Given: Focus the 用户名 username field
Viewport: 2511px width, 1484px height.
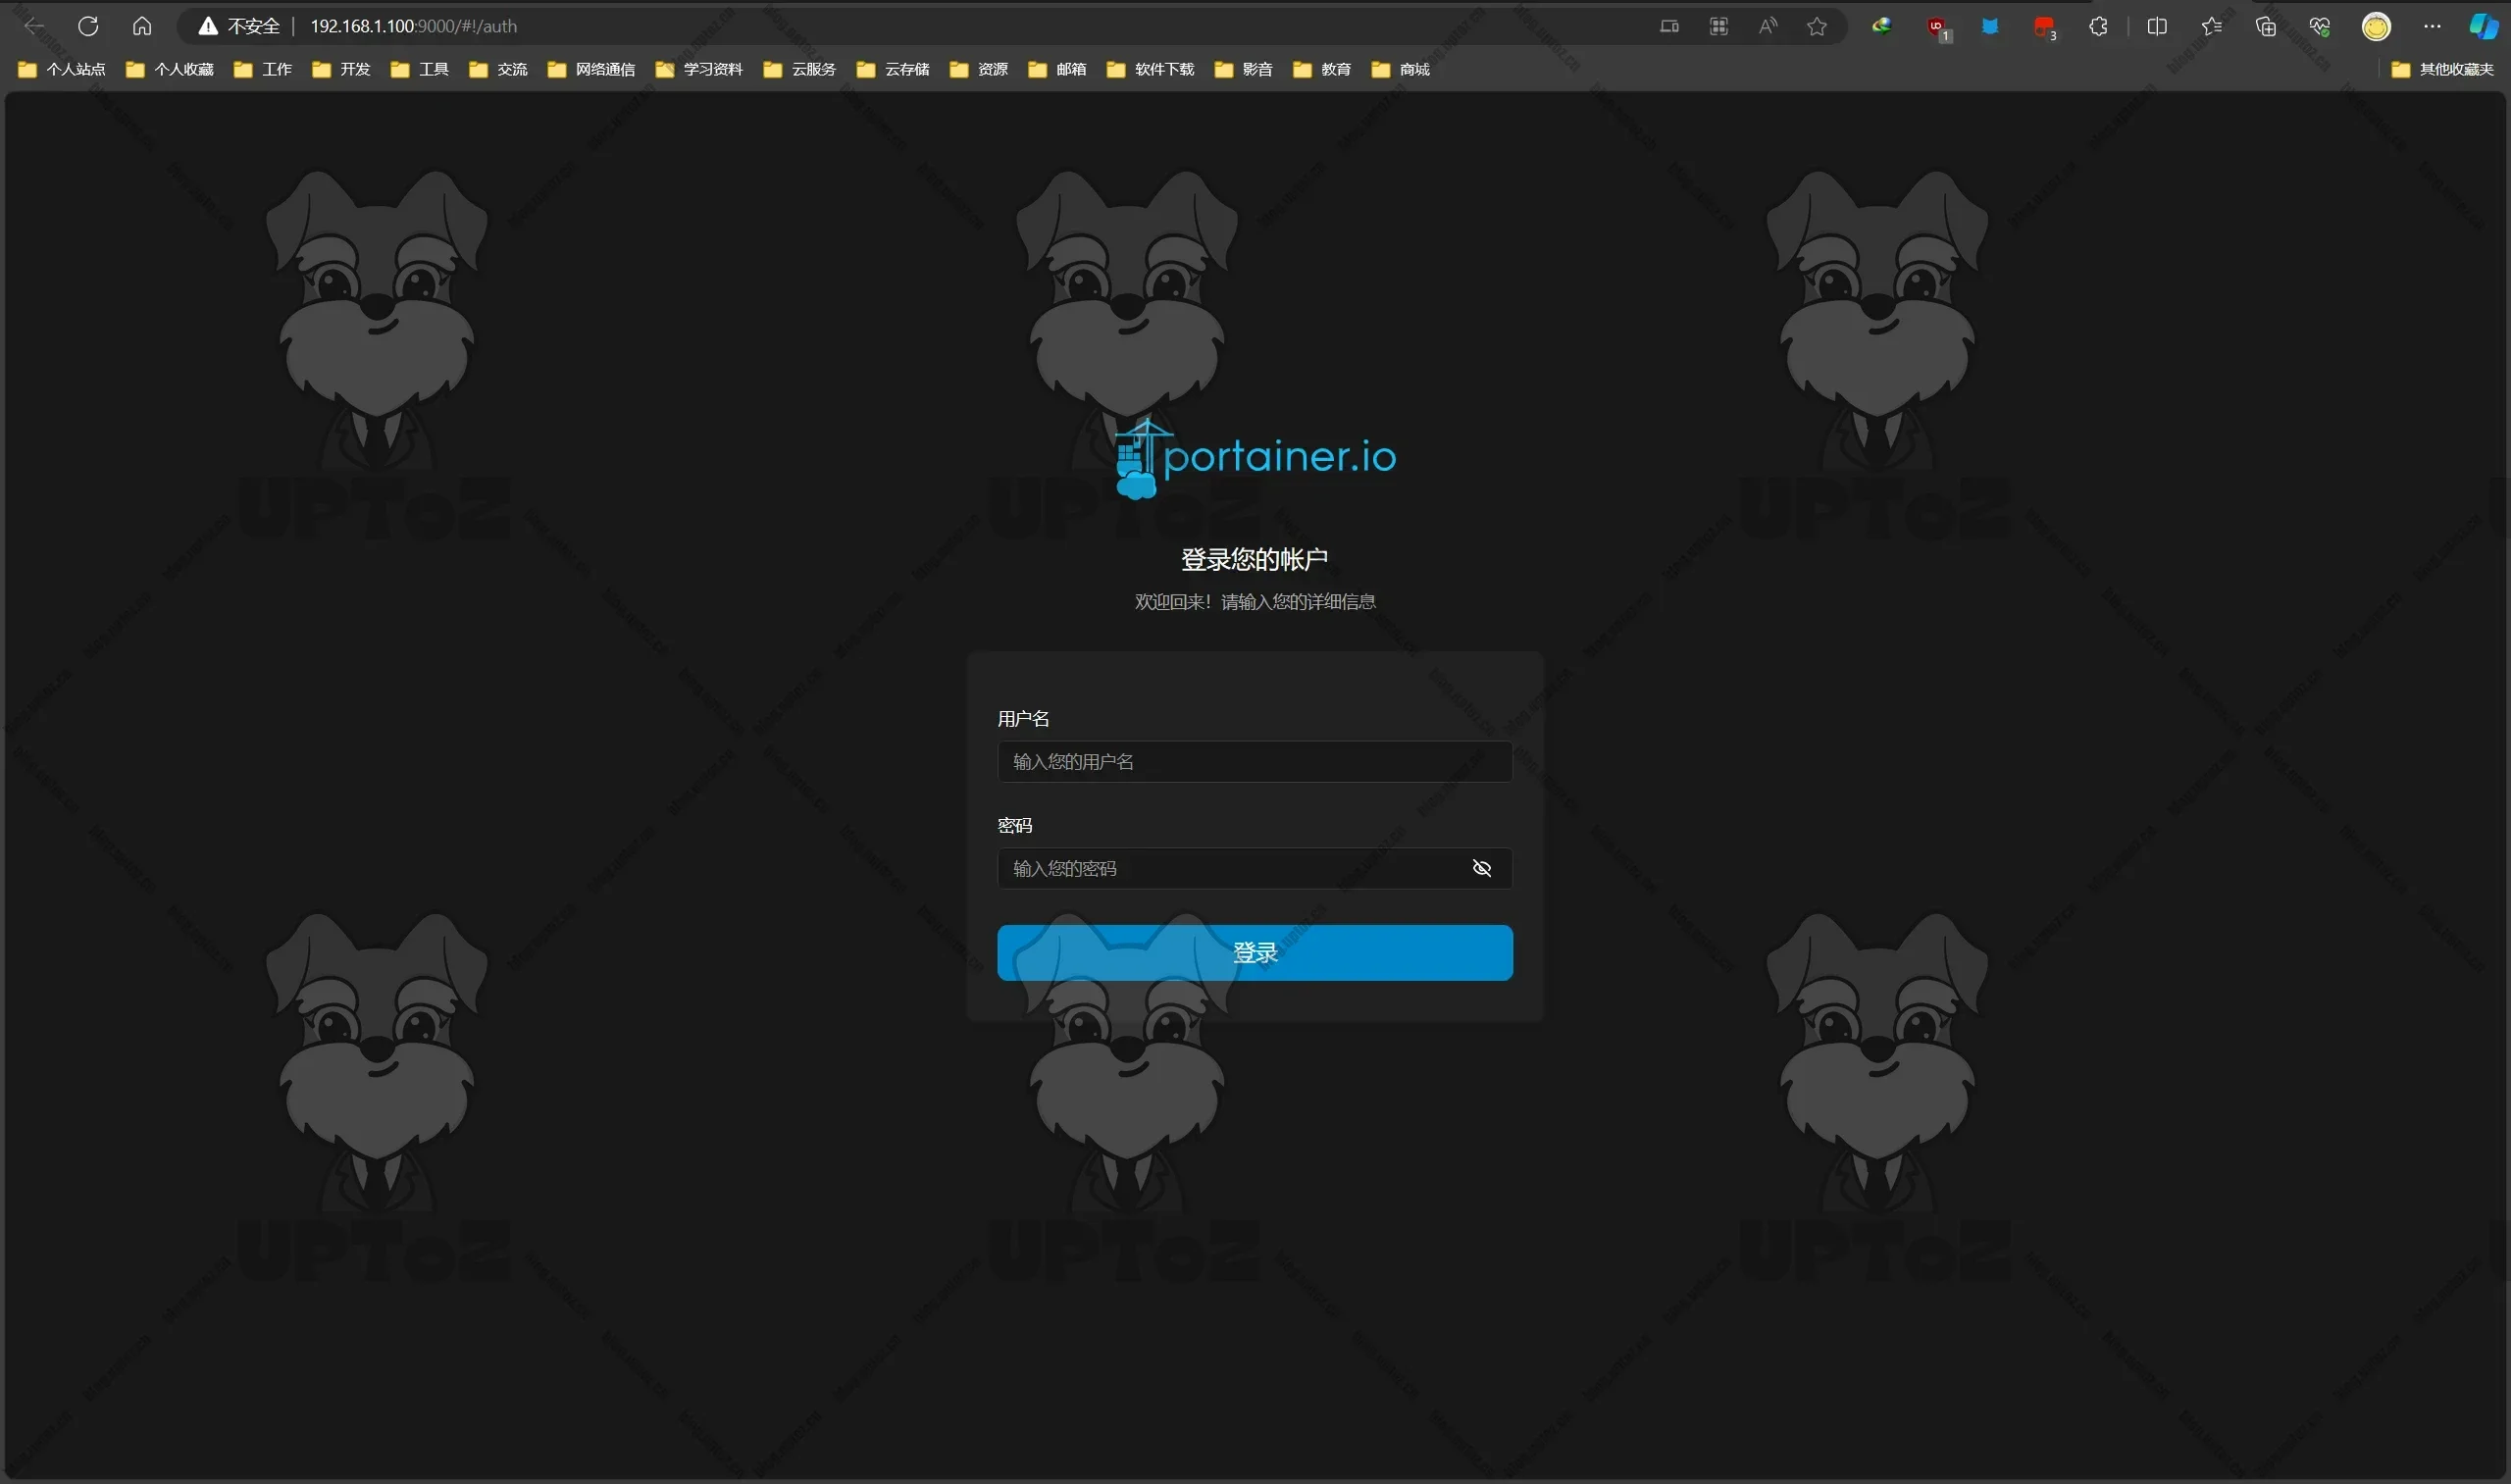Looking at the screenshot, I should [x=1254, y=761].
